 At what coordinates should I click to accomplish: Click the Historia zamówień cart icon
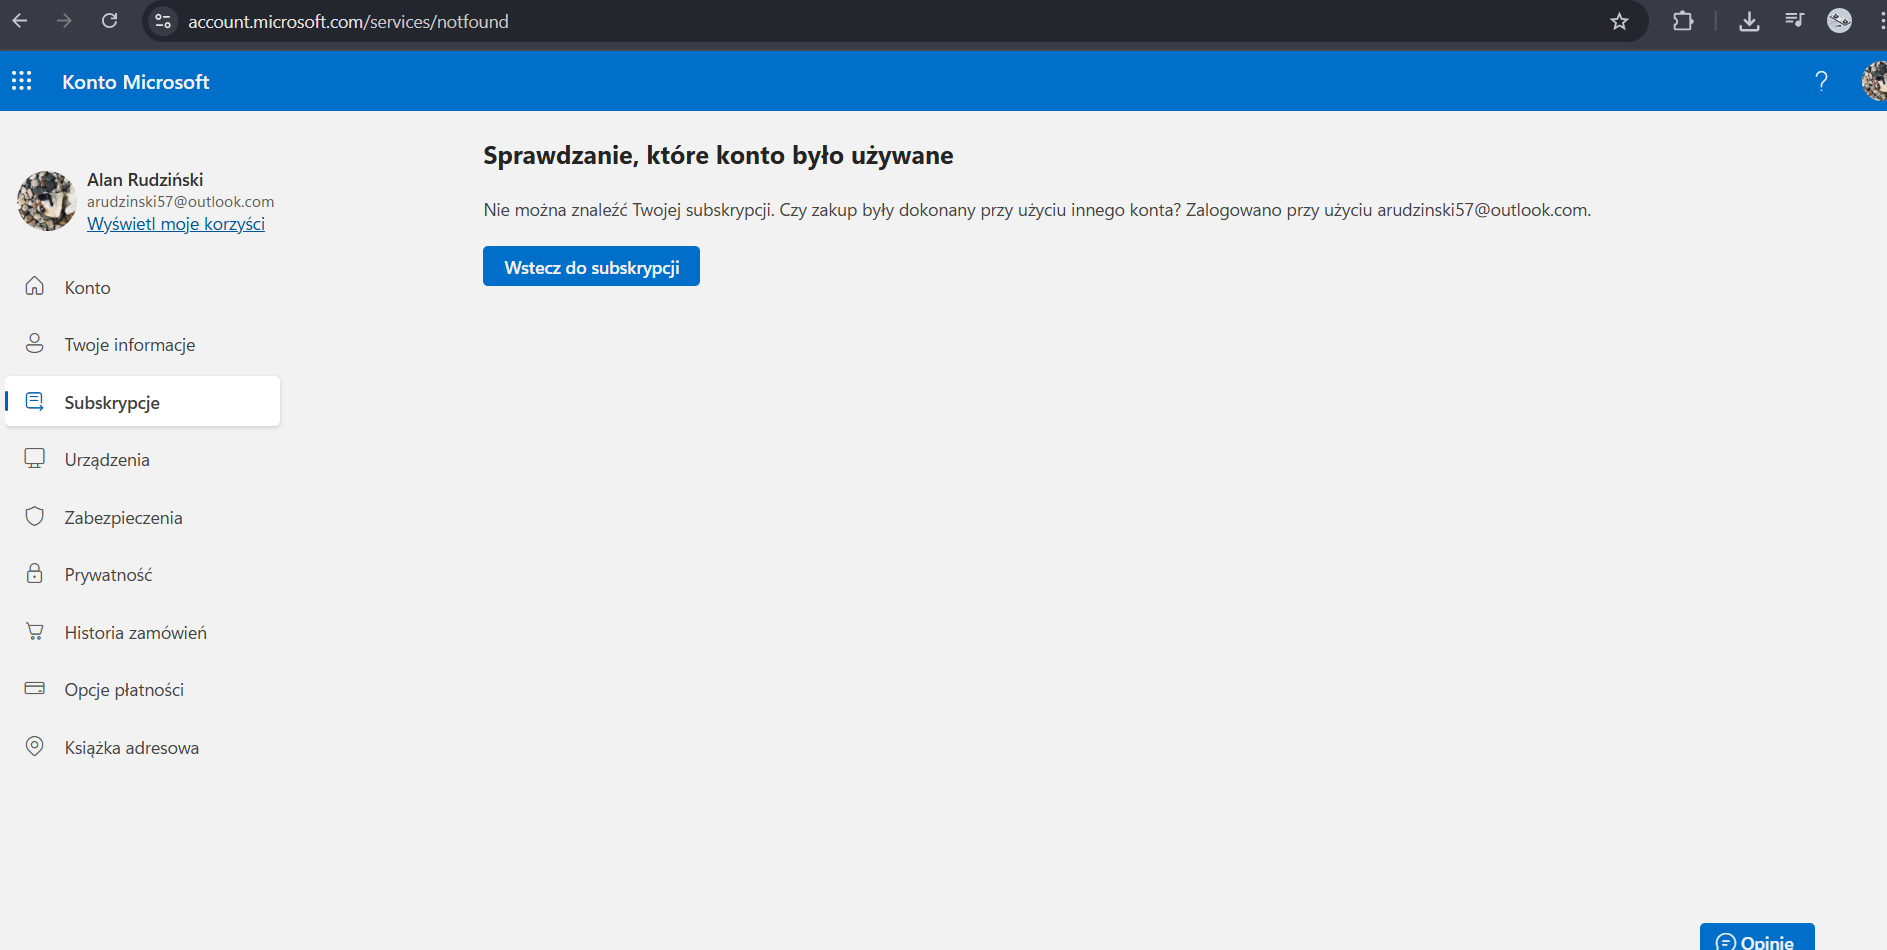click(35, 631)
